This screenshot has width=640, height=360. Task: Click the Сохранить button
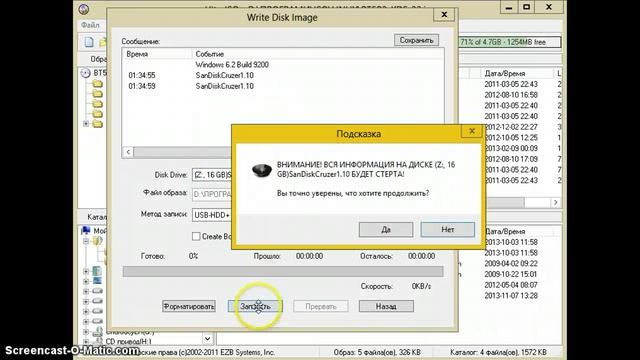coord(416,40)
